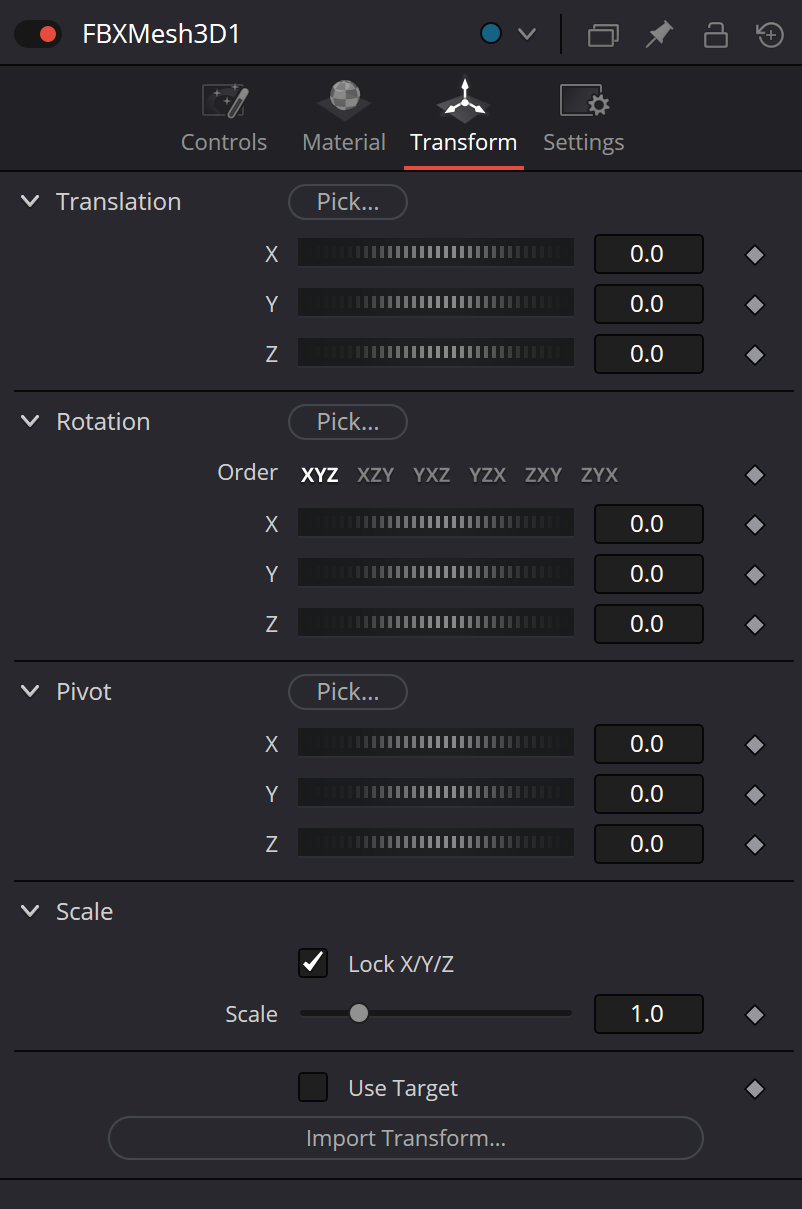The image size is (802, 1209).
Task: Click the Pivot Z keyframe diamond
Action: (756, 845)
